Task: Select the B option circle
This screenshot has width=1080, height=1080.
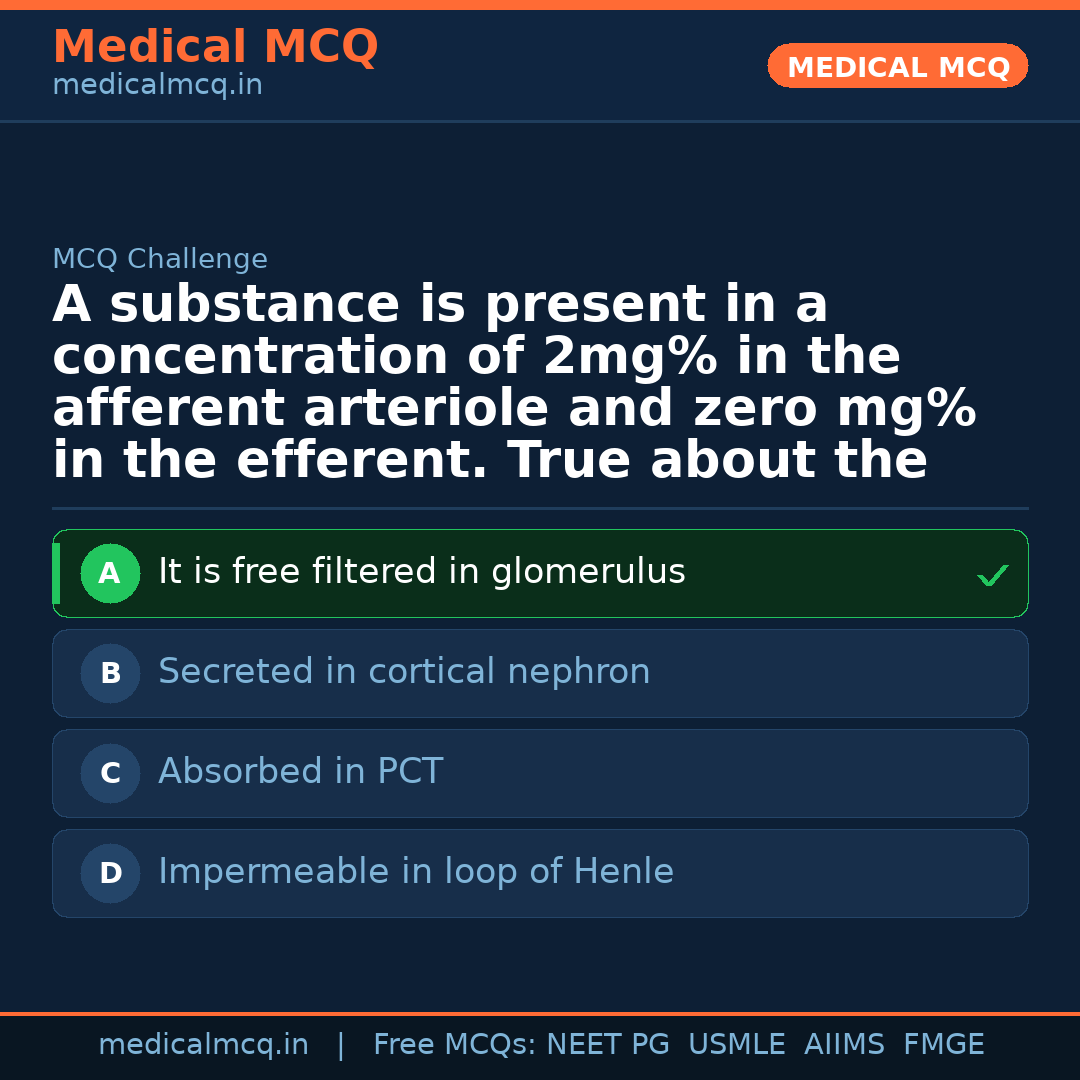Action: [110, 674]
